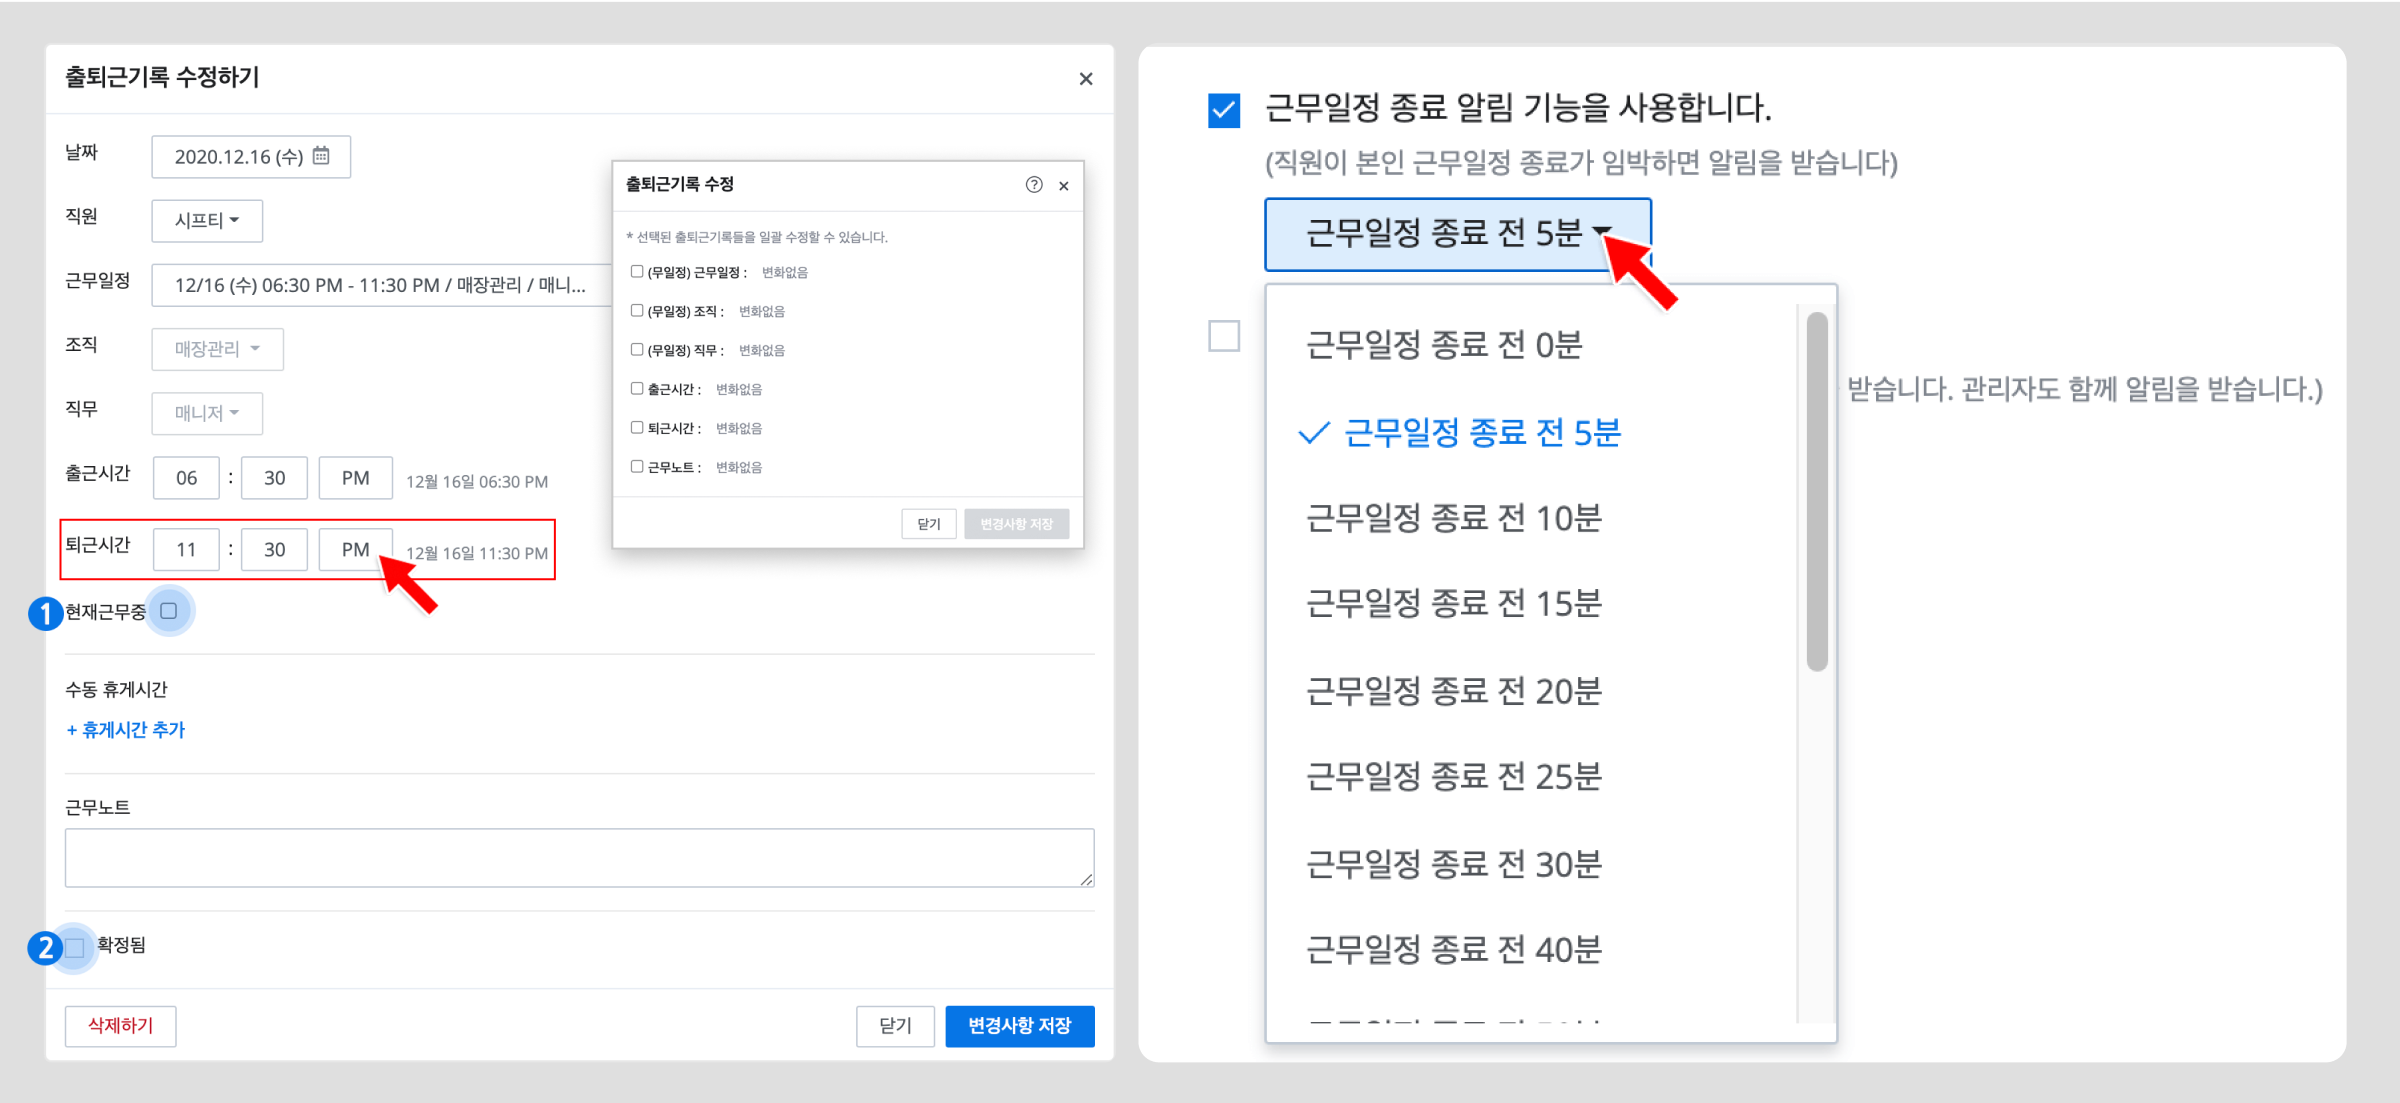
Task: Click the clock-in hour field 06
Action: tap(186, 478)
